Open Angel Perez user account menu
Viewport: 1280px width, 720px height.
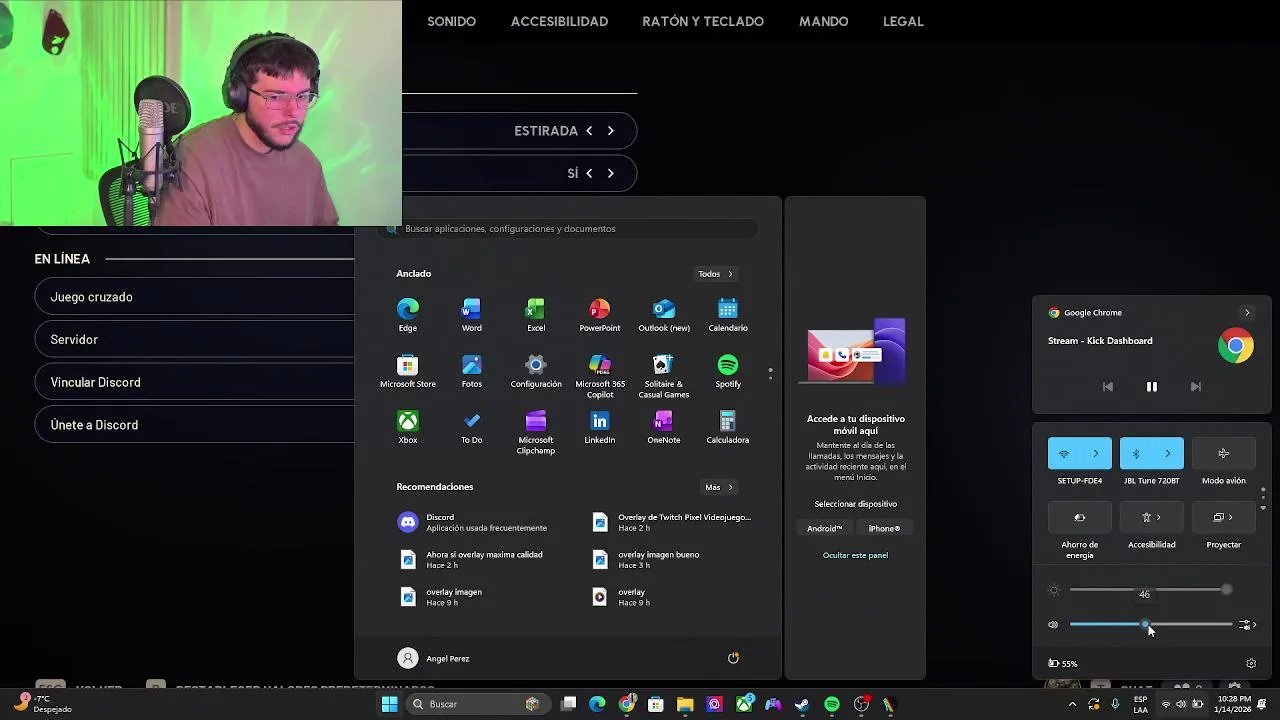(x=434, y=658)
